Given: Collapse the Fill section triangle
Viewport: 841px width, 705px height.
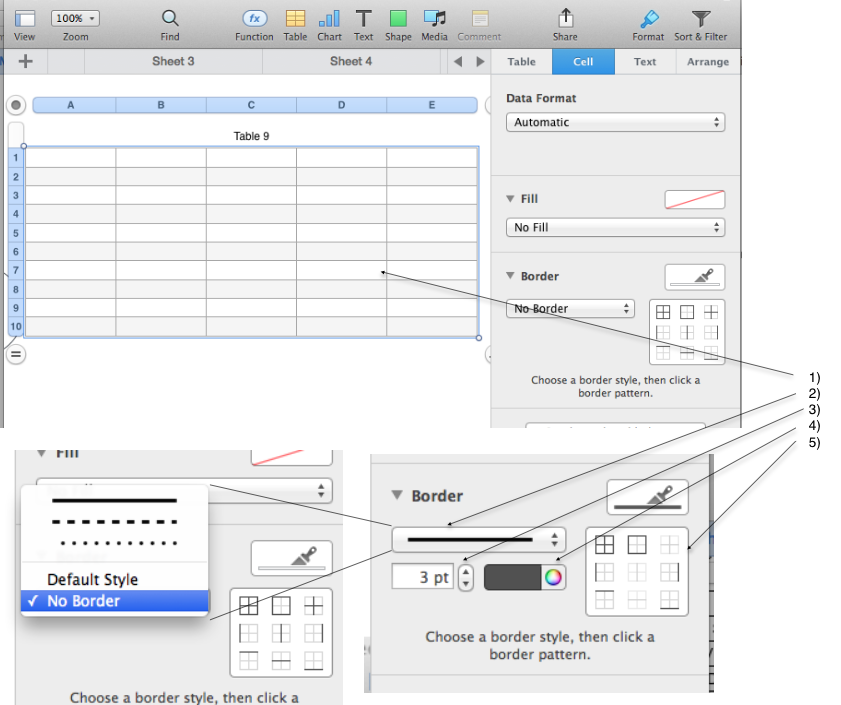Looking at the screenshot, I should pyautogui.click(x=510, y=199).
